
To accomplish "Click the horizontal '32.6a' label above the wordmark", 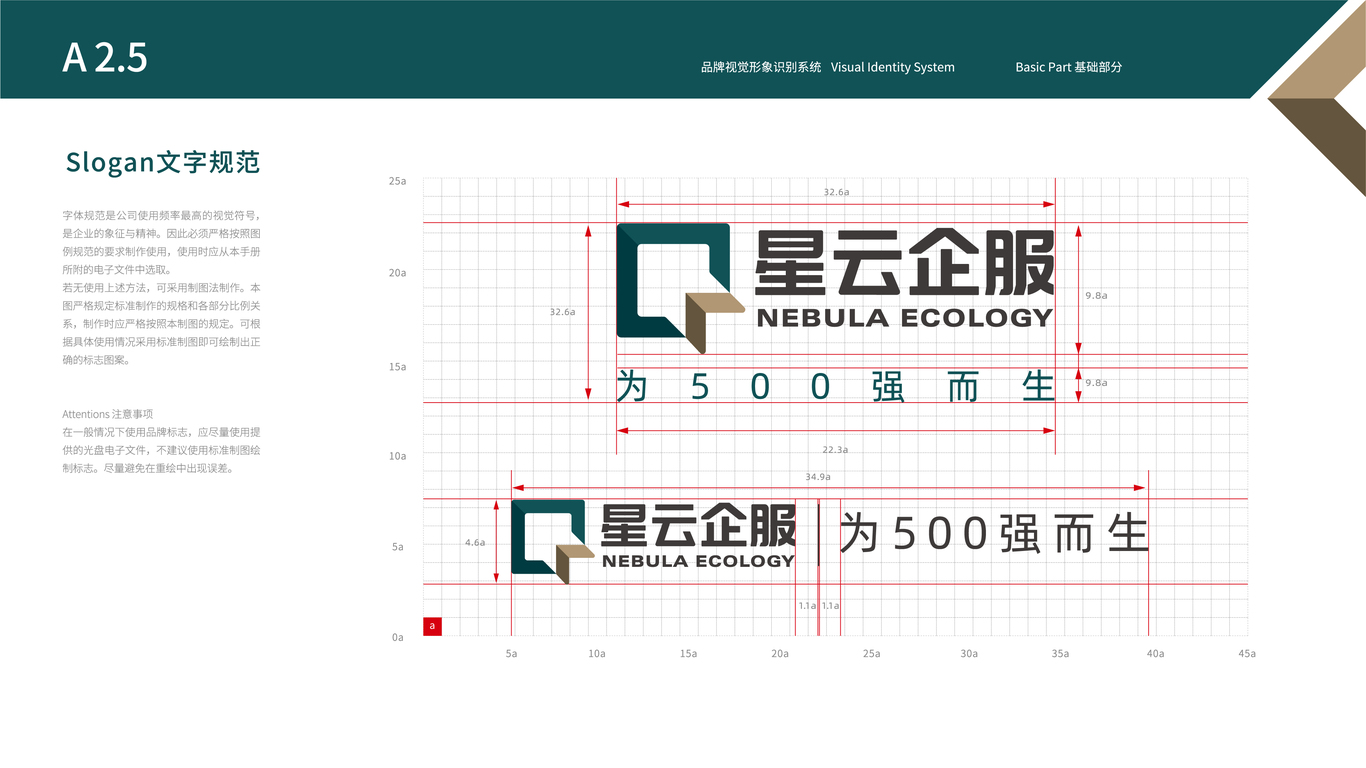I will coord(836,191).
